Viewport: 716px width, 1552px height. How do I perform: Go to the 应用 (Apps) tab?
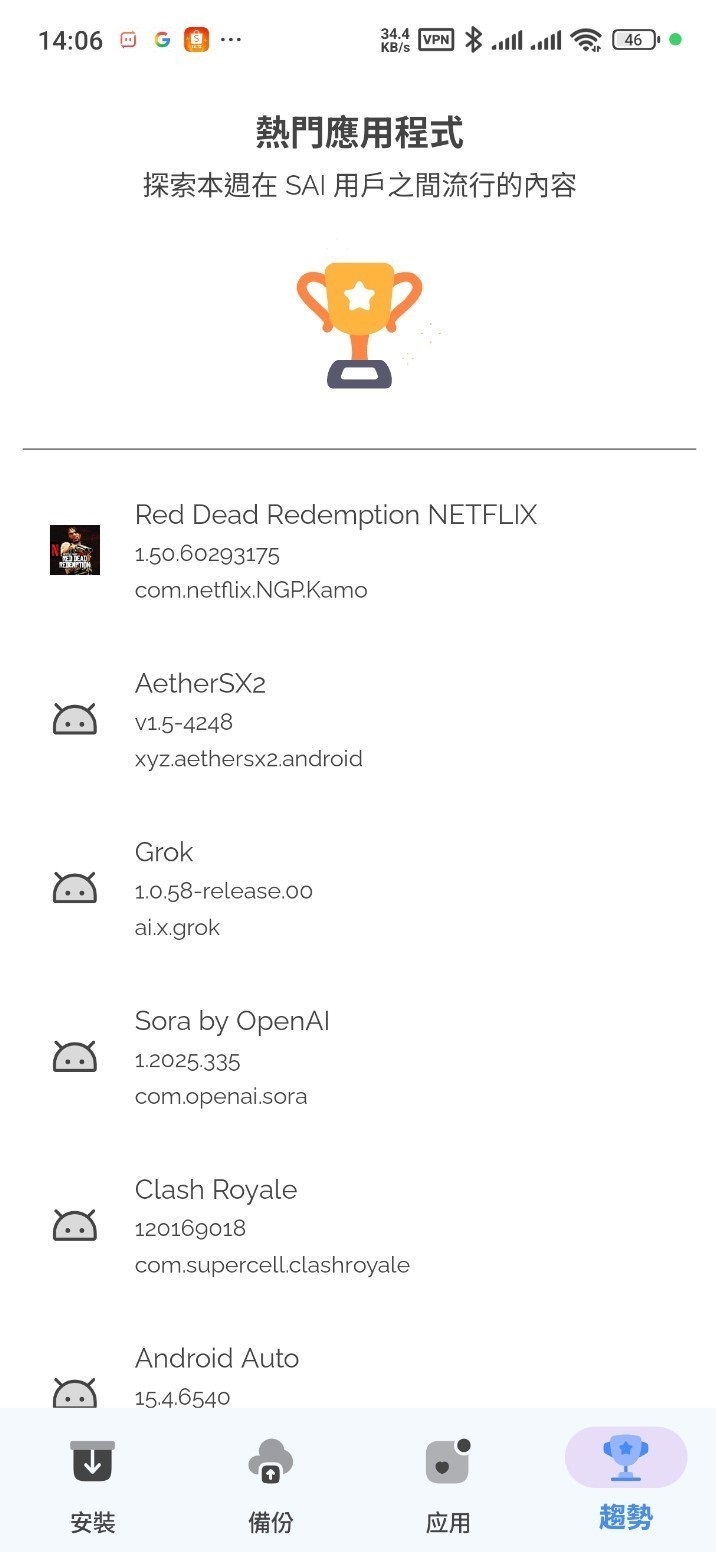(448, 1482)
